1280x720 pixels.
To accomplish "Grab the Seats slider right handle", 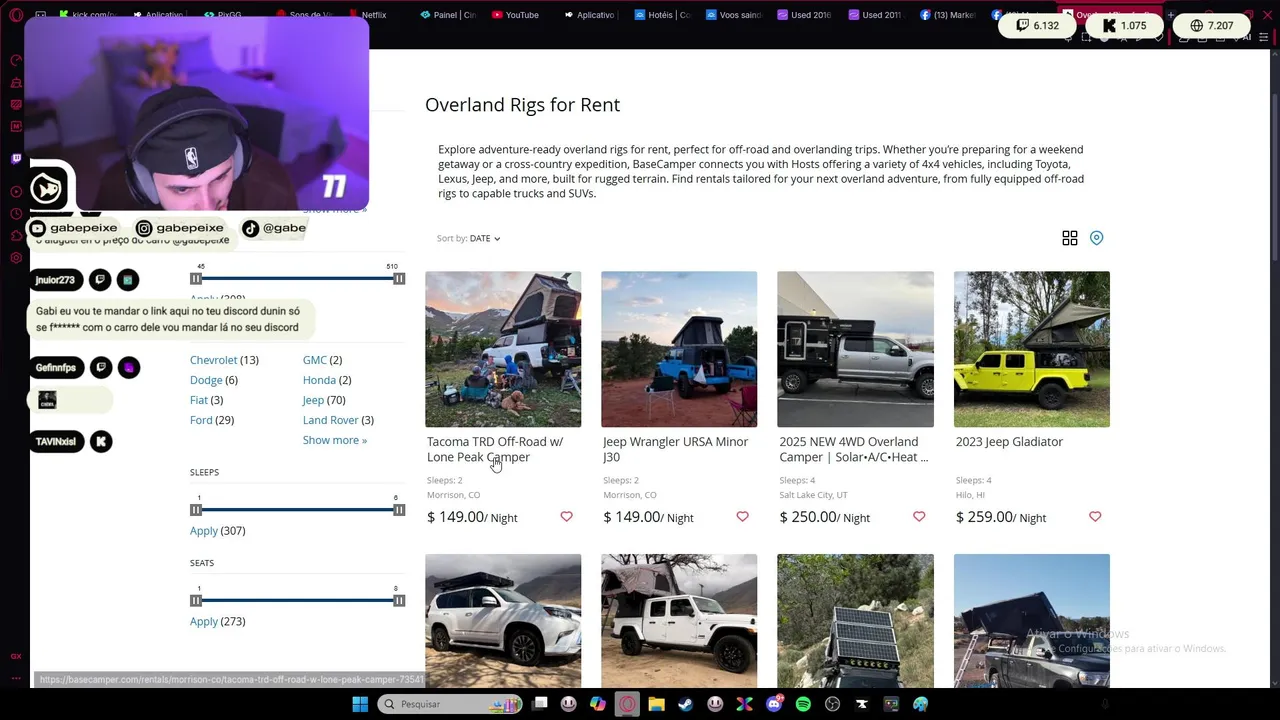I will pyautogui.click(x=399, y=601).
